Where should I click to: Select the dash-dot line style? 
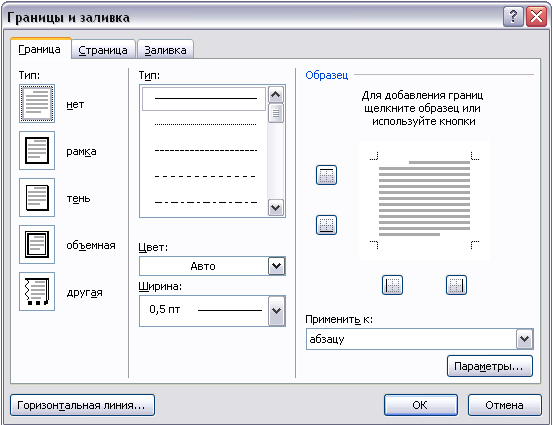206,202
